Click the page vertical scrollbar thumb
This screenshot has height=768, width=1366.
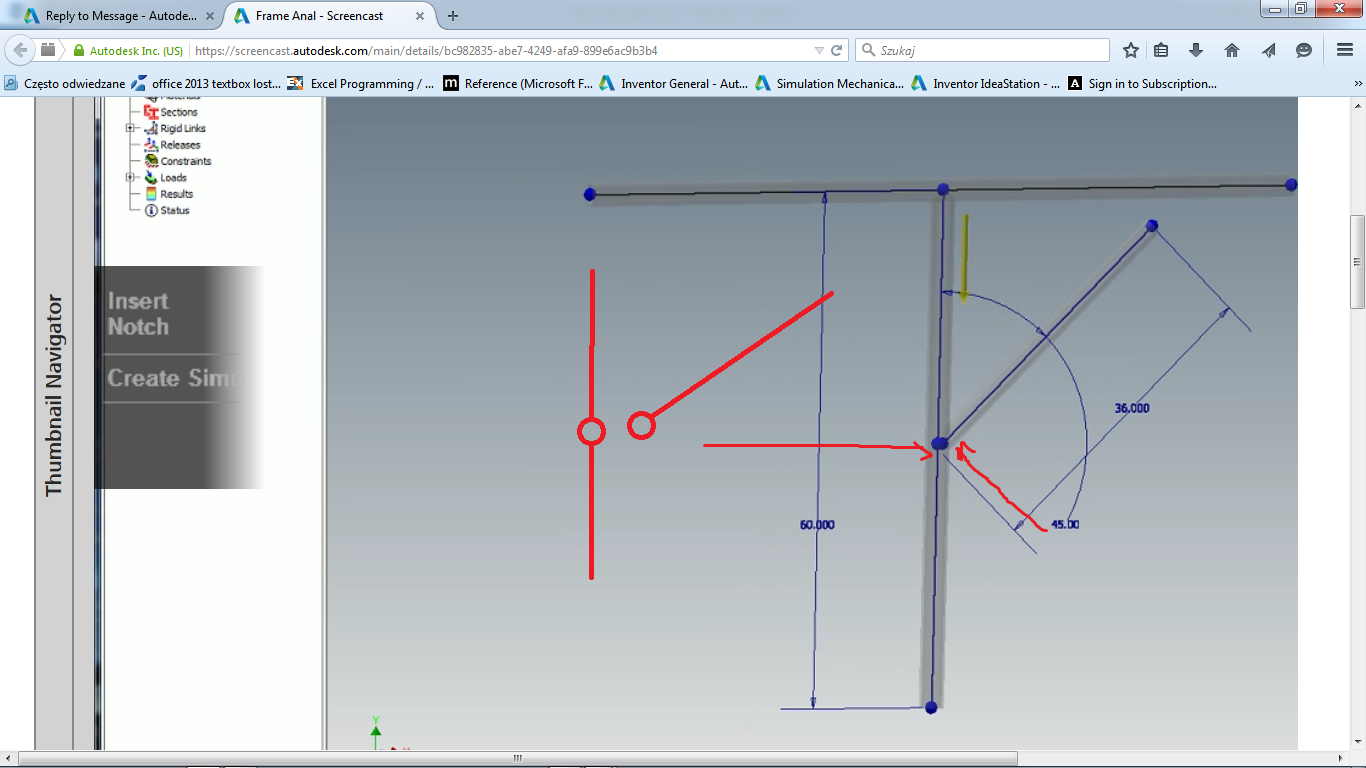pos(1357,261)
